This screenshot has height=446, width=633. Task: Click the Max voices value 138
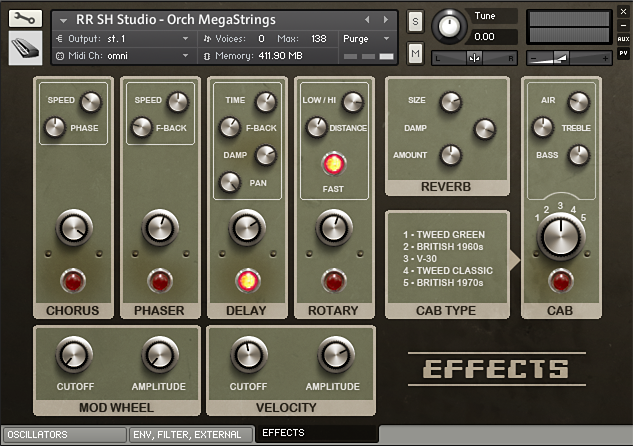pos(319,39)
